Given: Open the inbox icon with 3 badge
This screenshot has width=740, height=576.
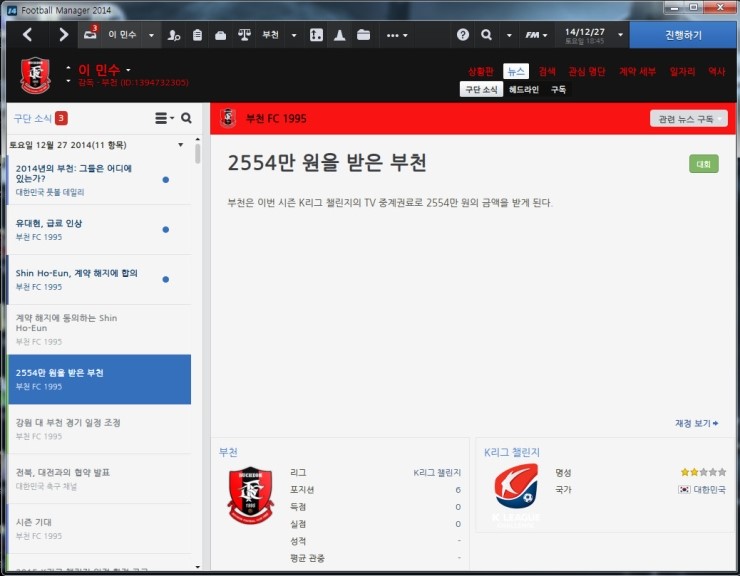Looking at the screenshot, I should [x=91, y=34].
